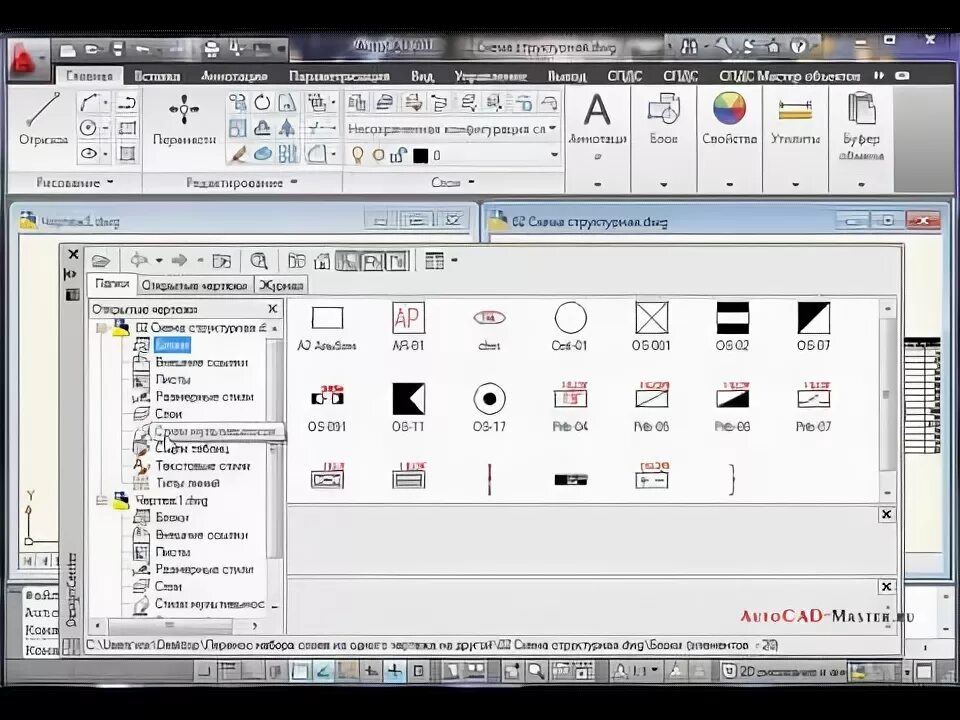Click the print icon in quick access toolbar

pyautogui.click(x=211, y=48)
